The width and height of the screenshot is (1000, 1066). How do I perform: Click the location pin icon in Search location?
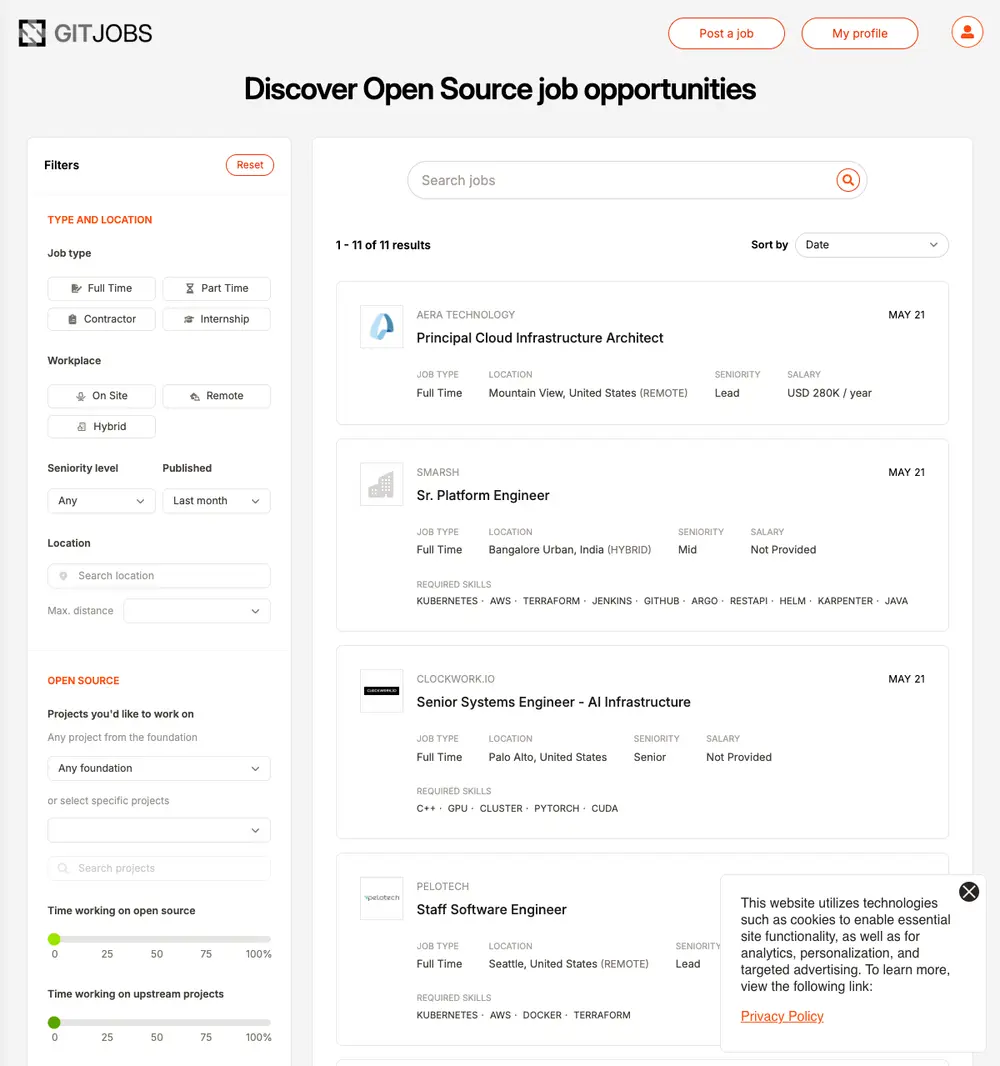coord(63,576)
